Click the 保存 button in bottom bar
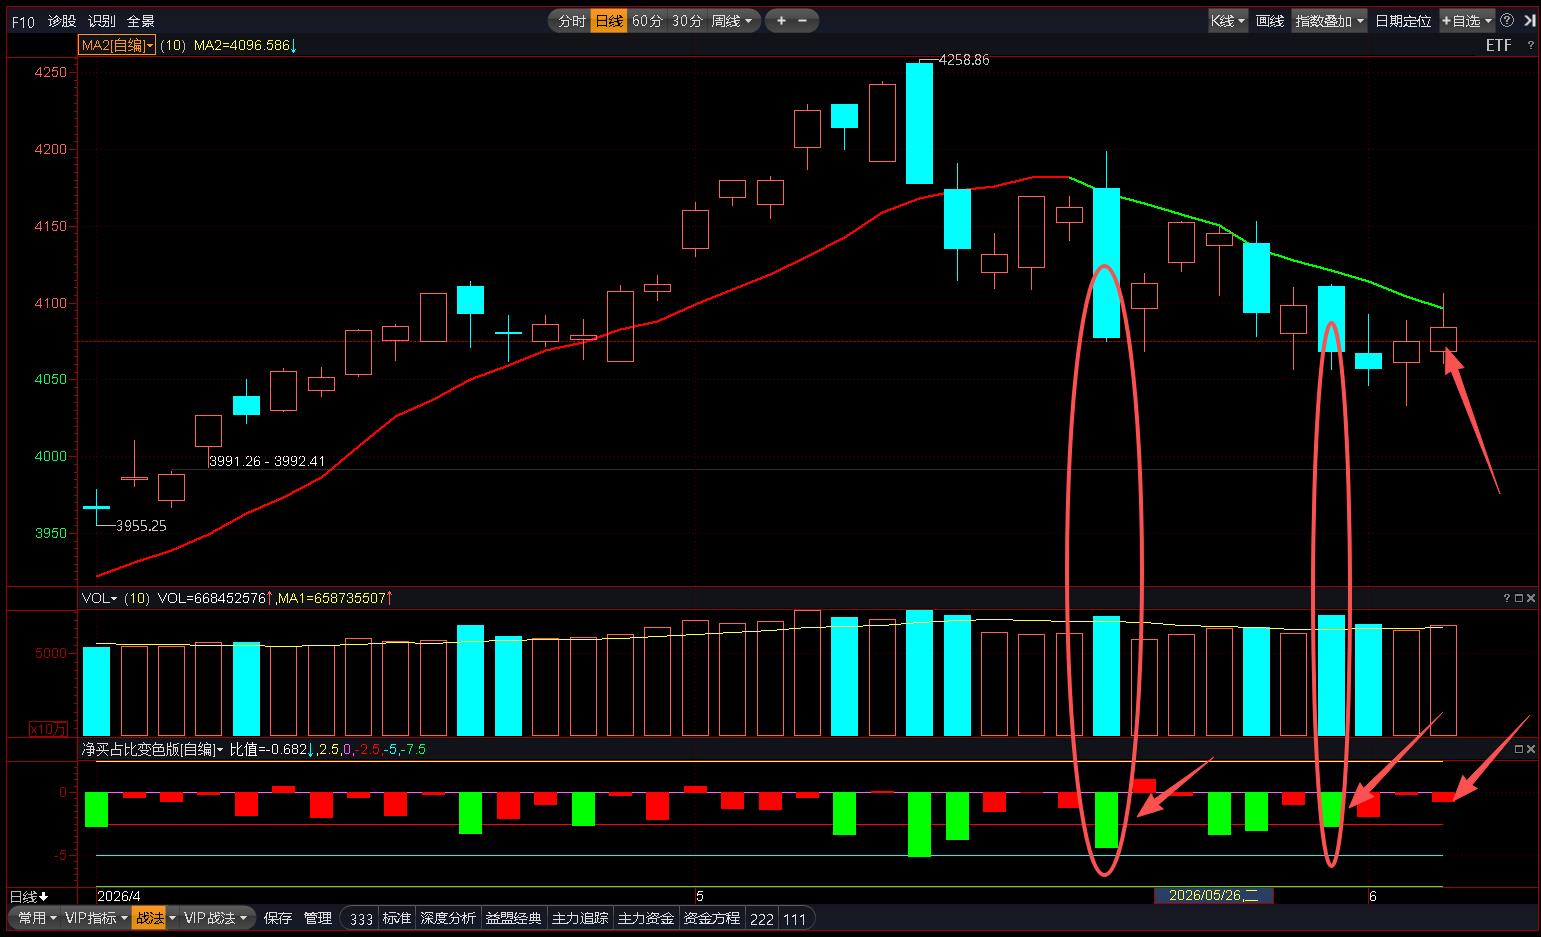1541x937 pixels. click(278, 918)
